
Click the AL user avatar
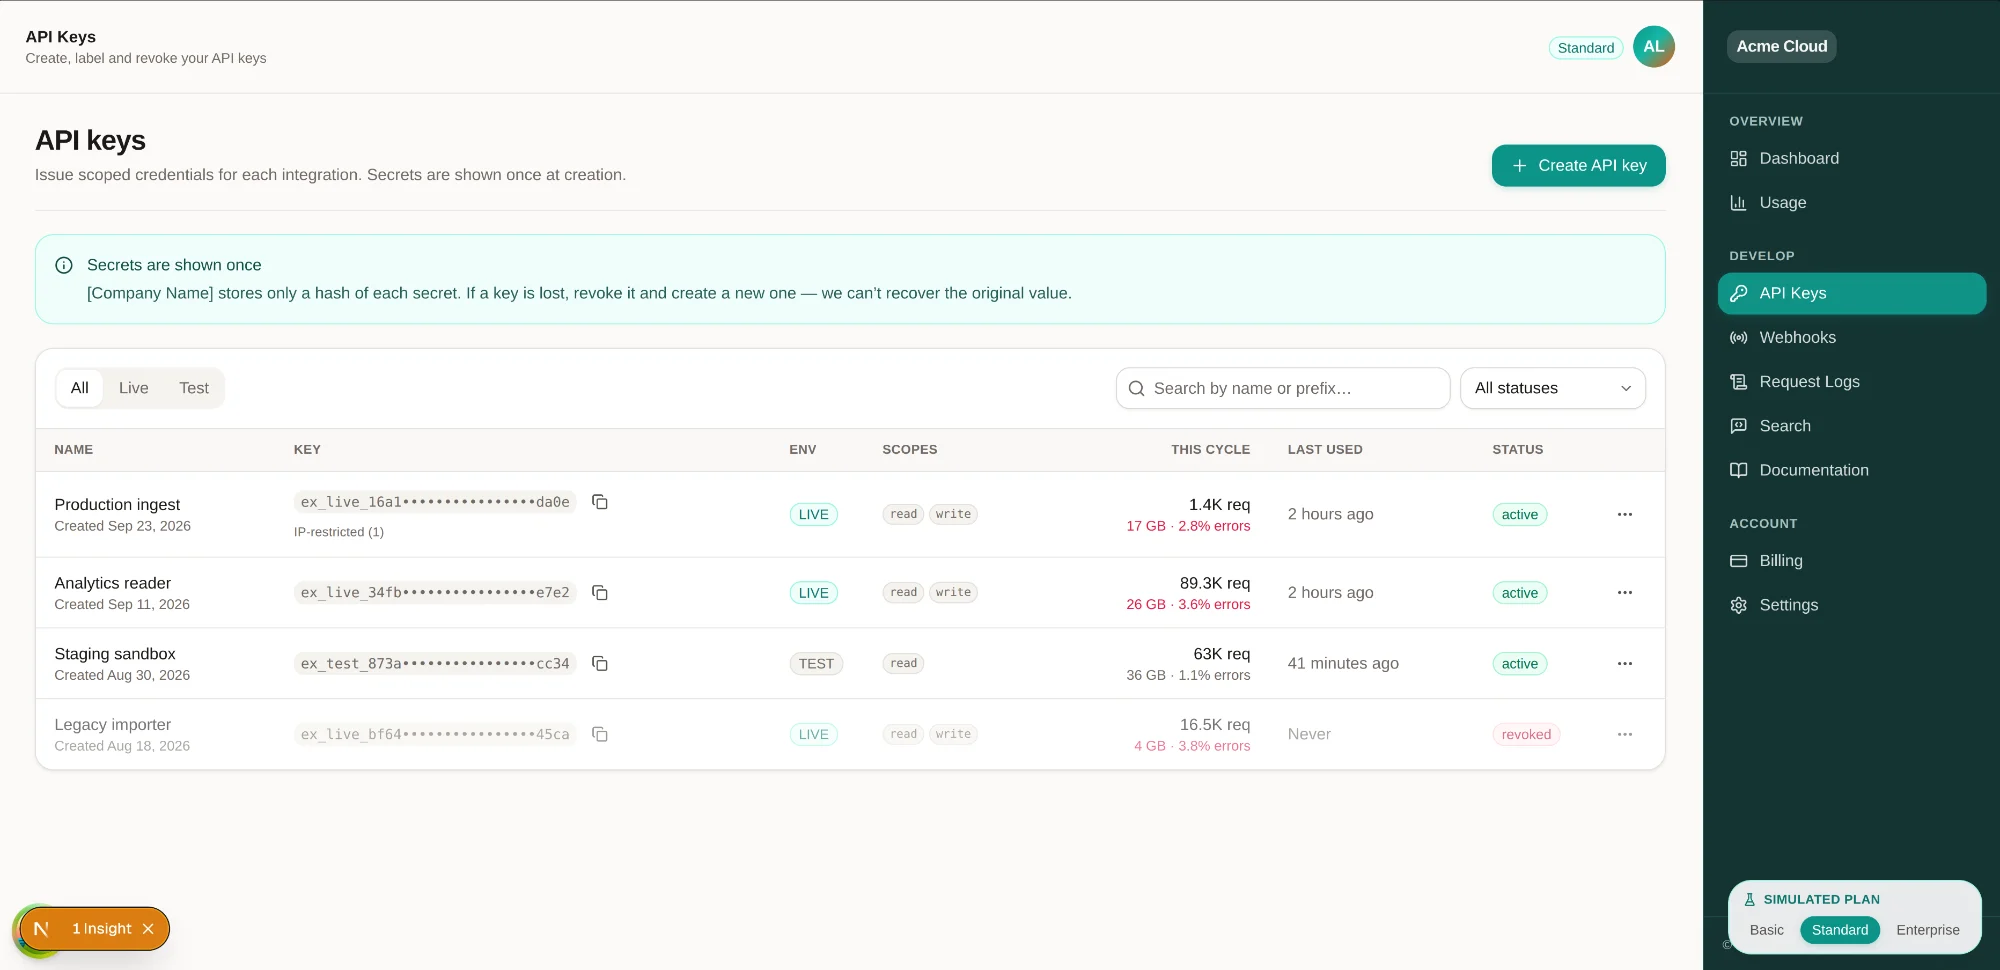(1654, 47)
